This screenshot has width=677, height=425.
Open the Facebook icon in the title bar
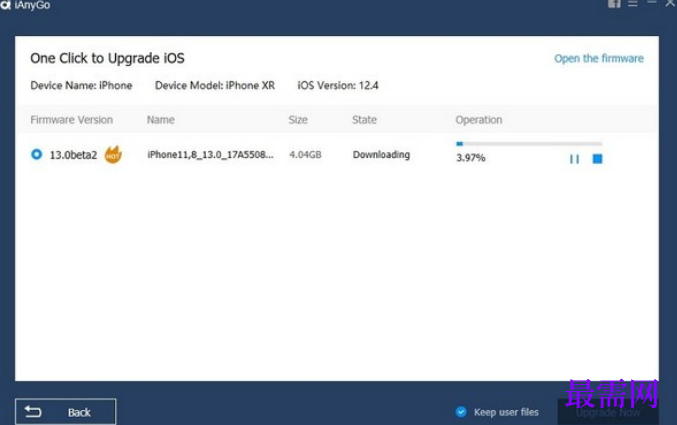pyautogui.click(x=614, y=4)
